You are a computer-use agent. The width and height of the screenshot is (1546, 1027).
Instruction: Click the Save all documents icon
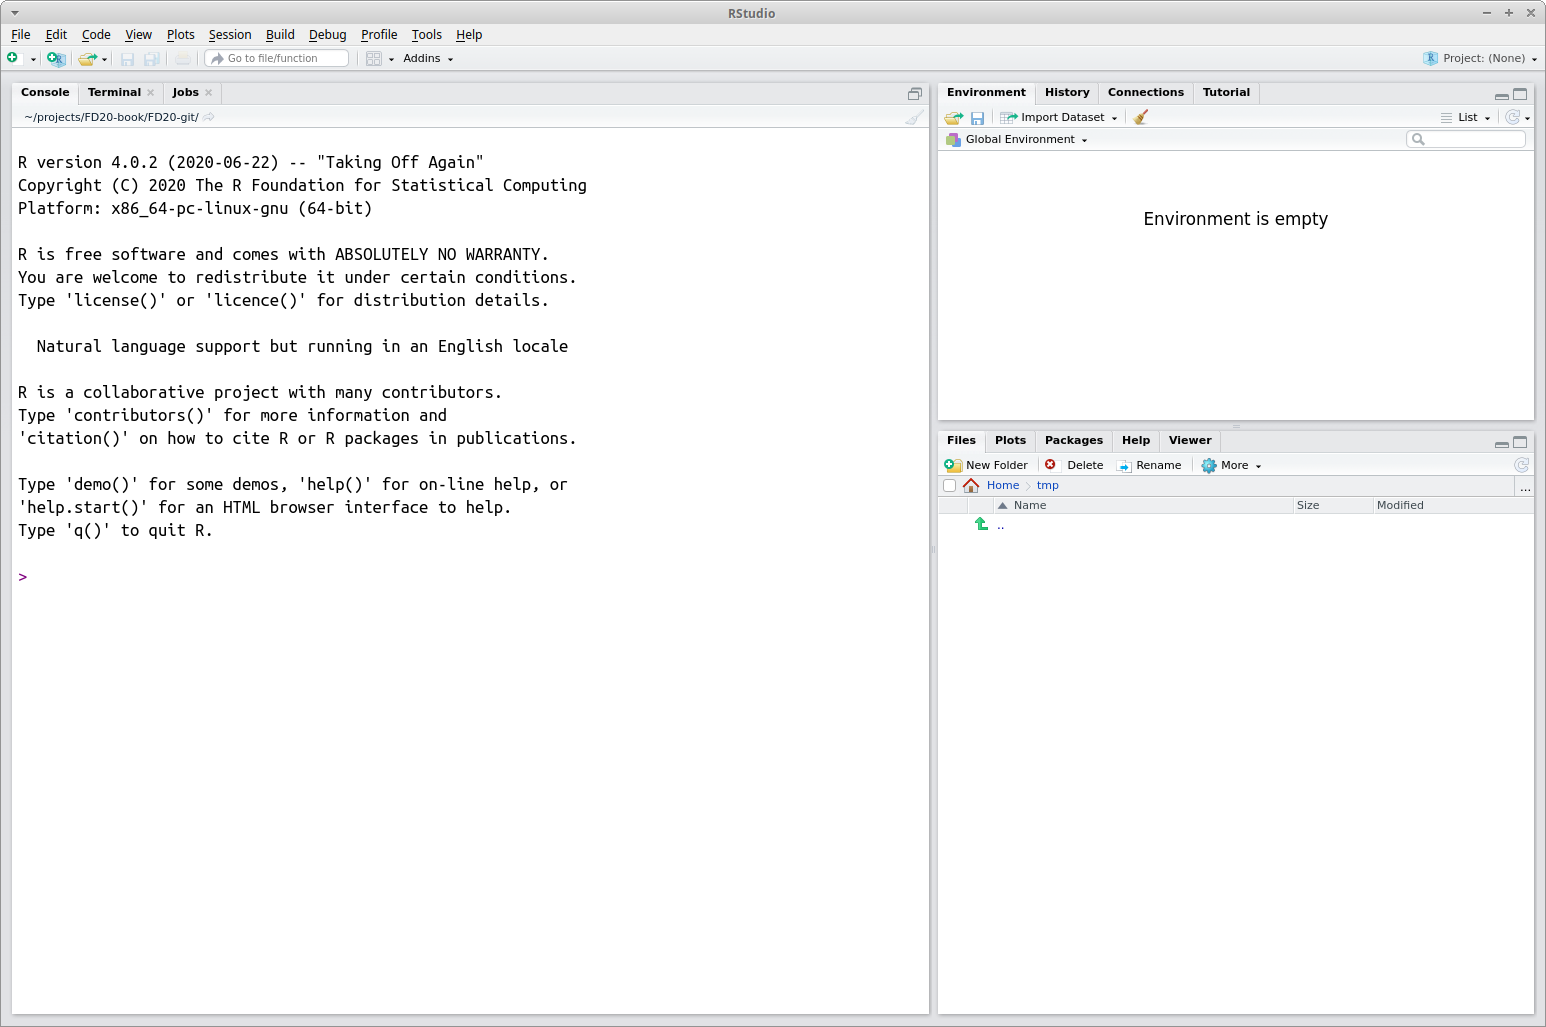[152, 59]
